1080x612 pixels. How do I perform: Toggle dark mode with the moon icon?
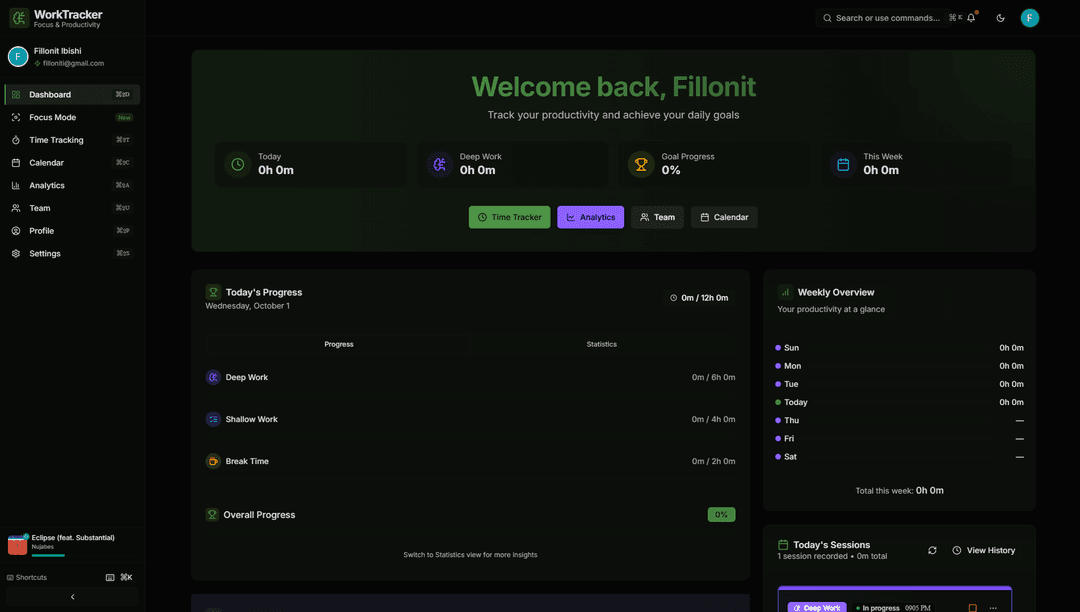(x=1000, y=18)
